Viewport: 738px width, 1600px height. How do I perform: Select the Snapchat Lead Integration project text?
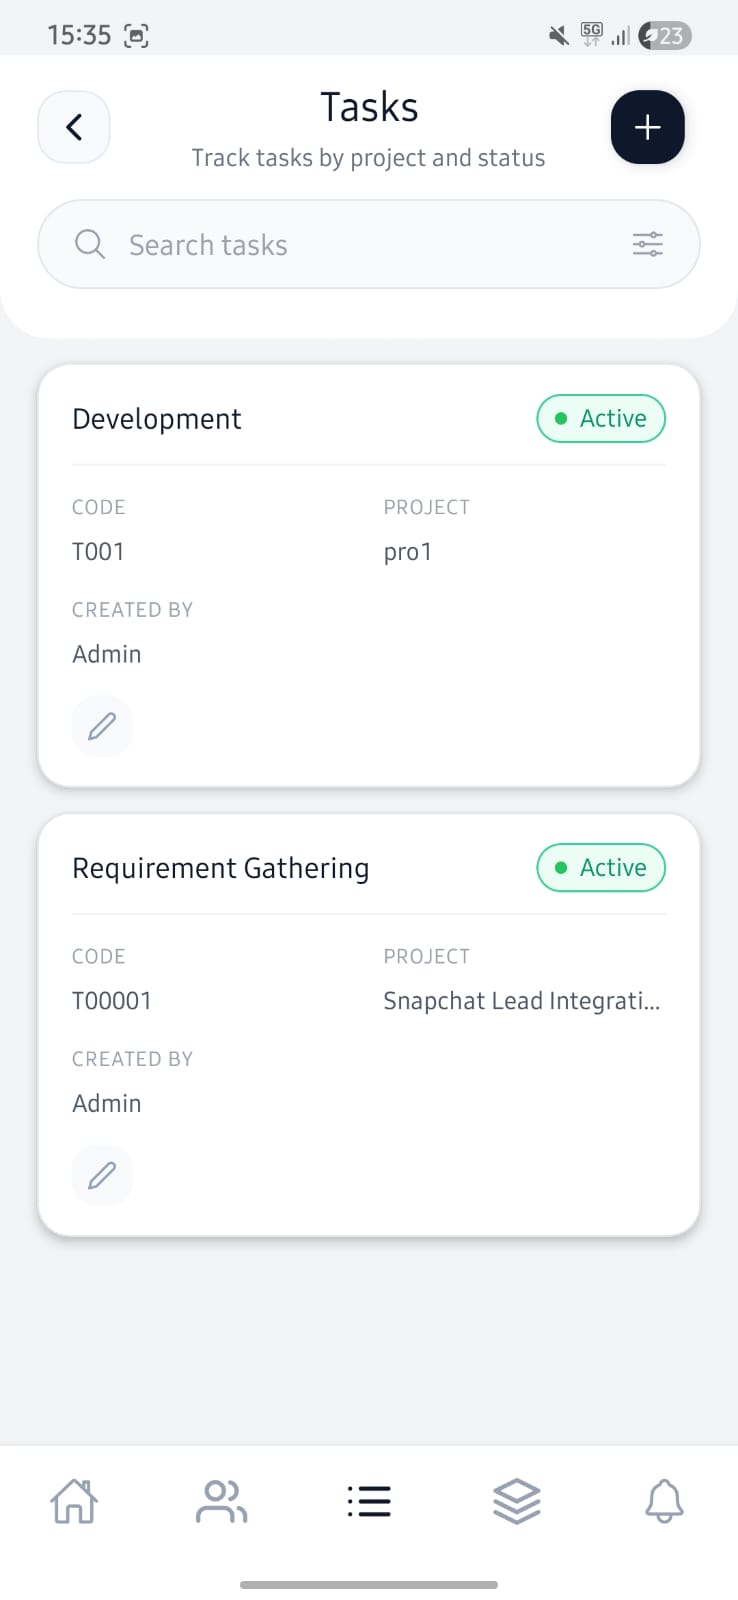(x=521, y=1001)
